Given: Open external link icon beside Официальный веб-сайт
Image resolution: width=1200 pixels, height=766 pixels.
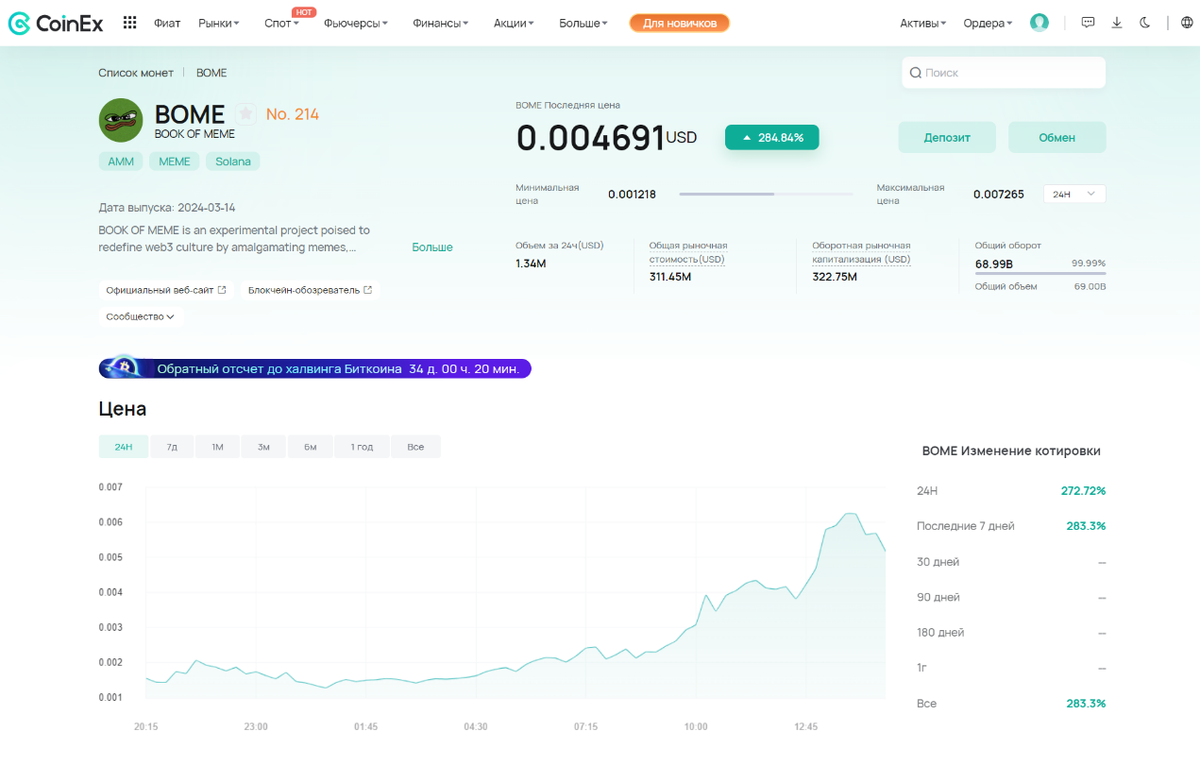Looking at the screenshot, I should tap(222, 290).
